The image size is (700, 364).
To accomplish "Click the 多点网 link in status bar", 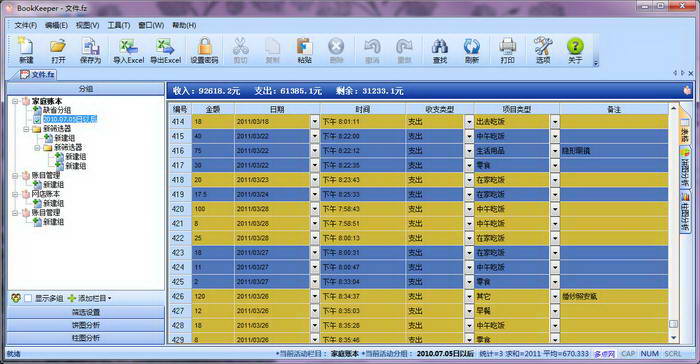I will pyautogui.click(x=604, y=354).
